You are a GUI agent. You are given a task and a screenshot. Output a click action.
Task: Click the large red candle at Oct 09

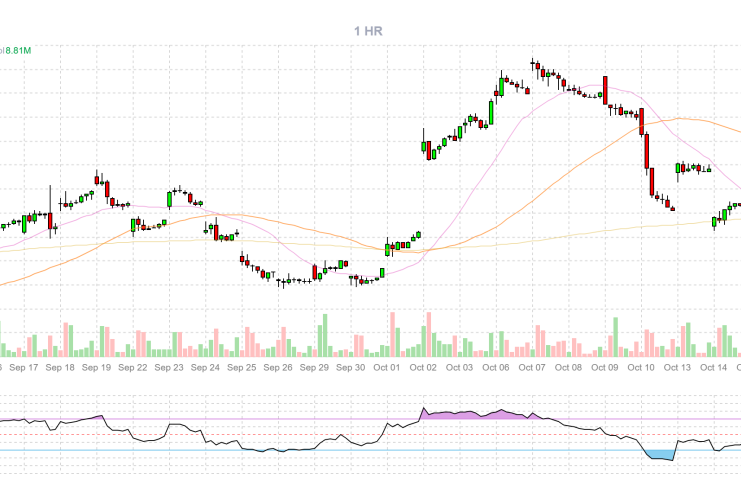coord(605,88)
